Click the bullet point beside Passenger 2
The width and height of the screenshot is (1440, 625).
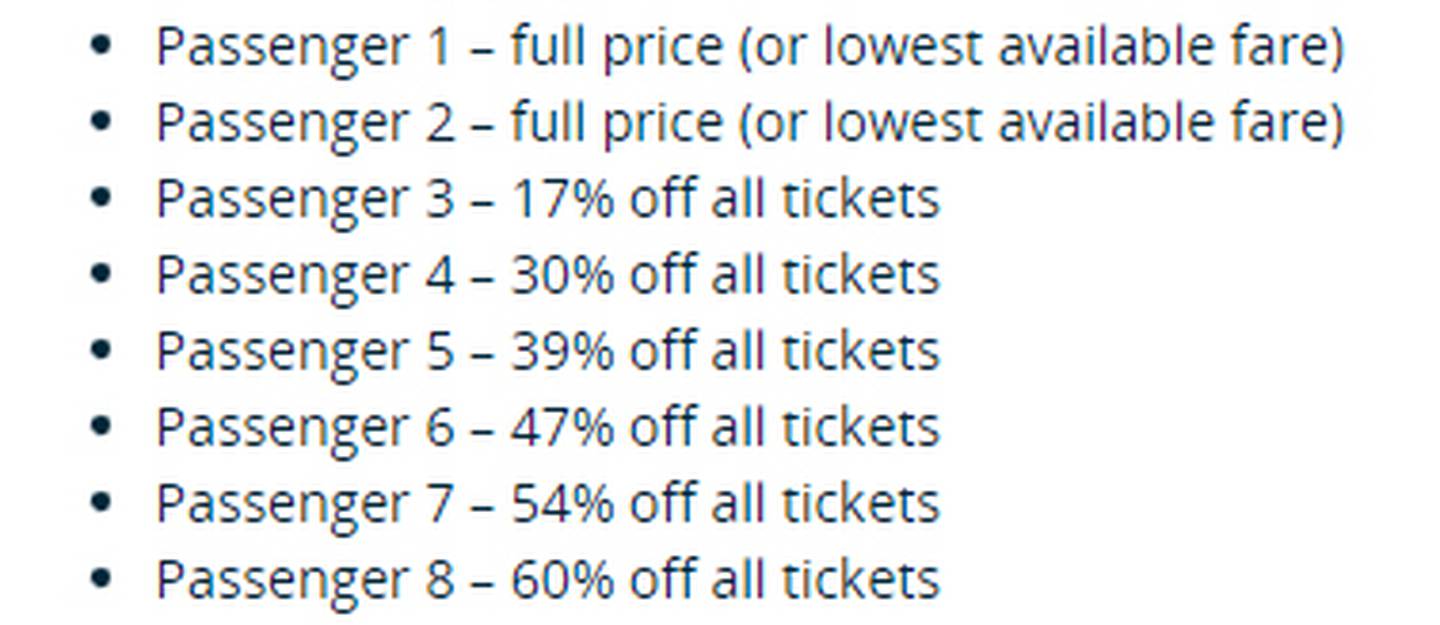click(100, 122)
